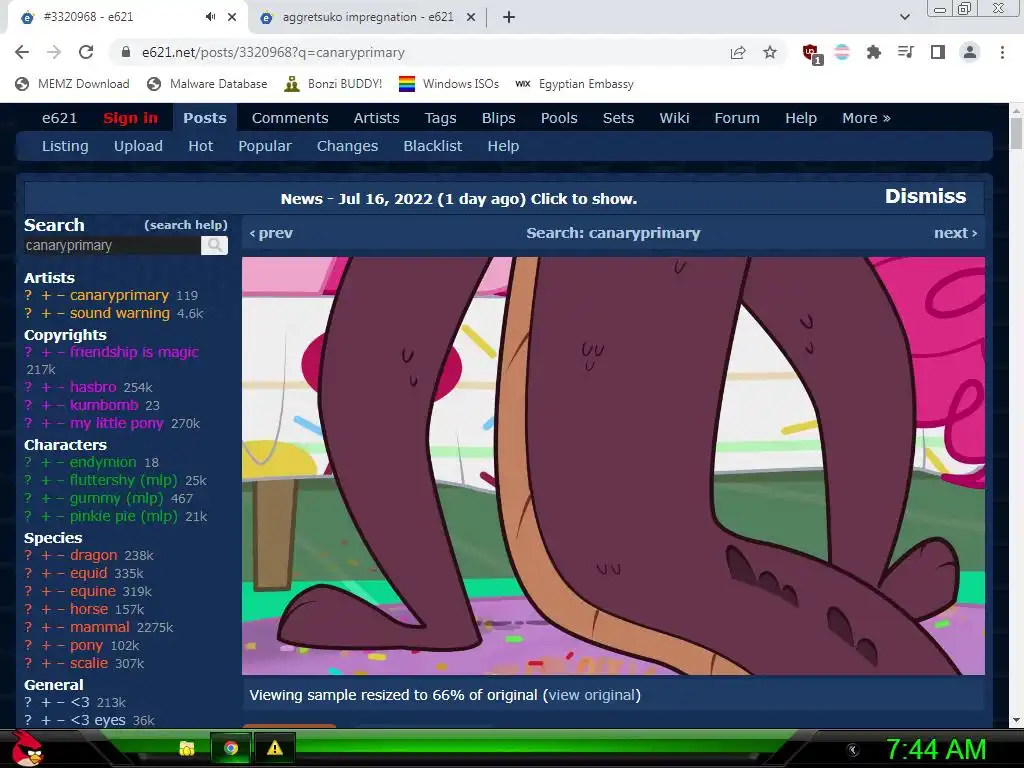Image resolution: width=1024 pixels, height=768 pixels.
Task: Open the Malware Database bookmark
Action: 207,84
